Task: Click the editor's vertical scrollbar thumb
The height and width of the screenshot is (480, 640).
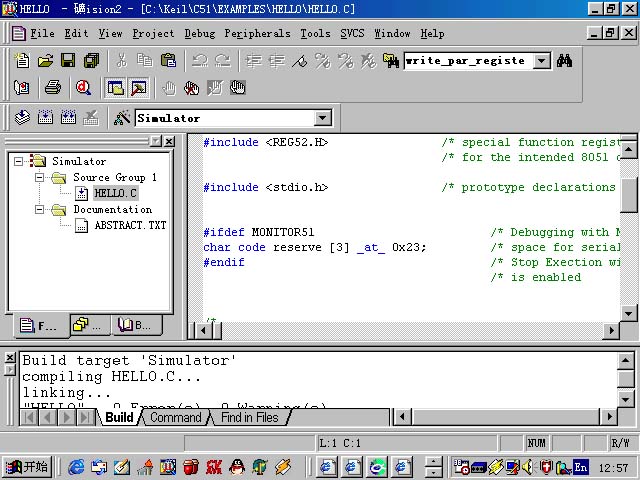Action: point(629,195)
